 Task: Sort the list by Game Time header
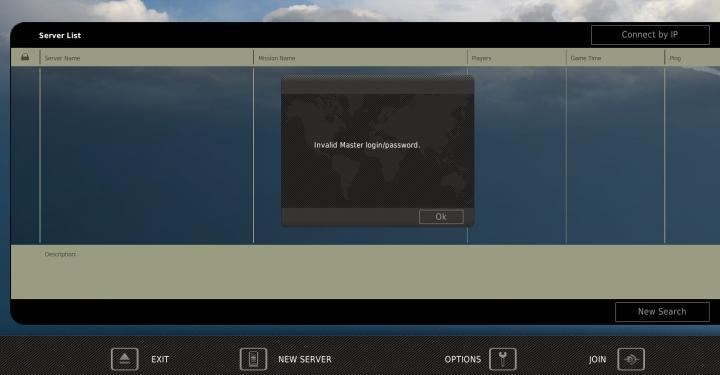(585, 58)
